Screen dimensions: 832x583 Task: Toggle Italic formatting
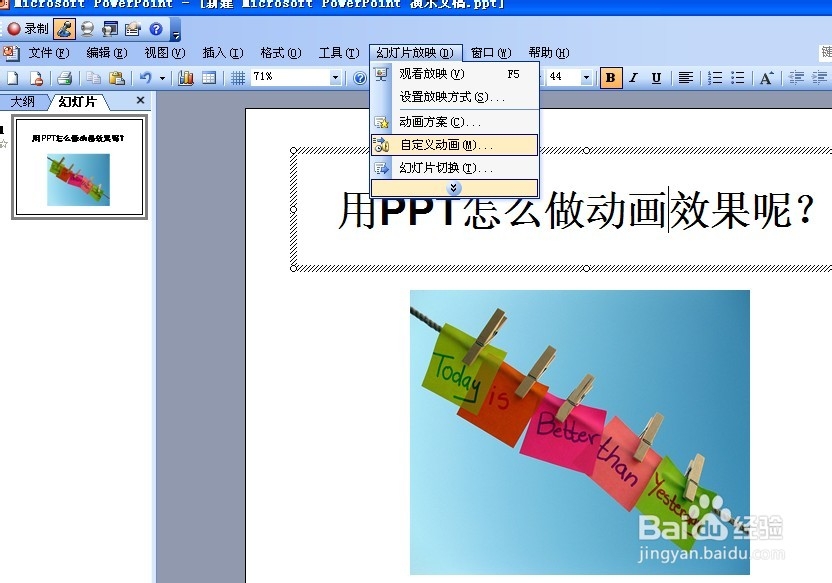tap(633, 78)
